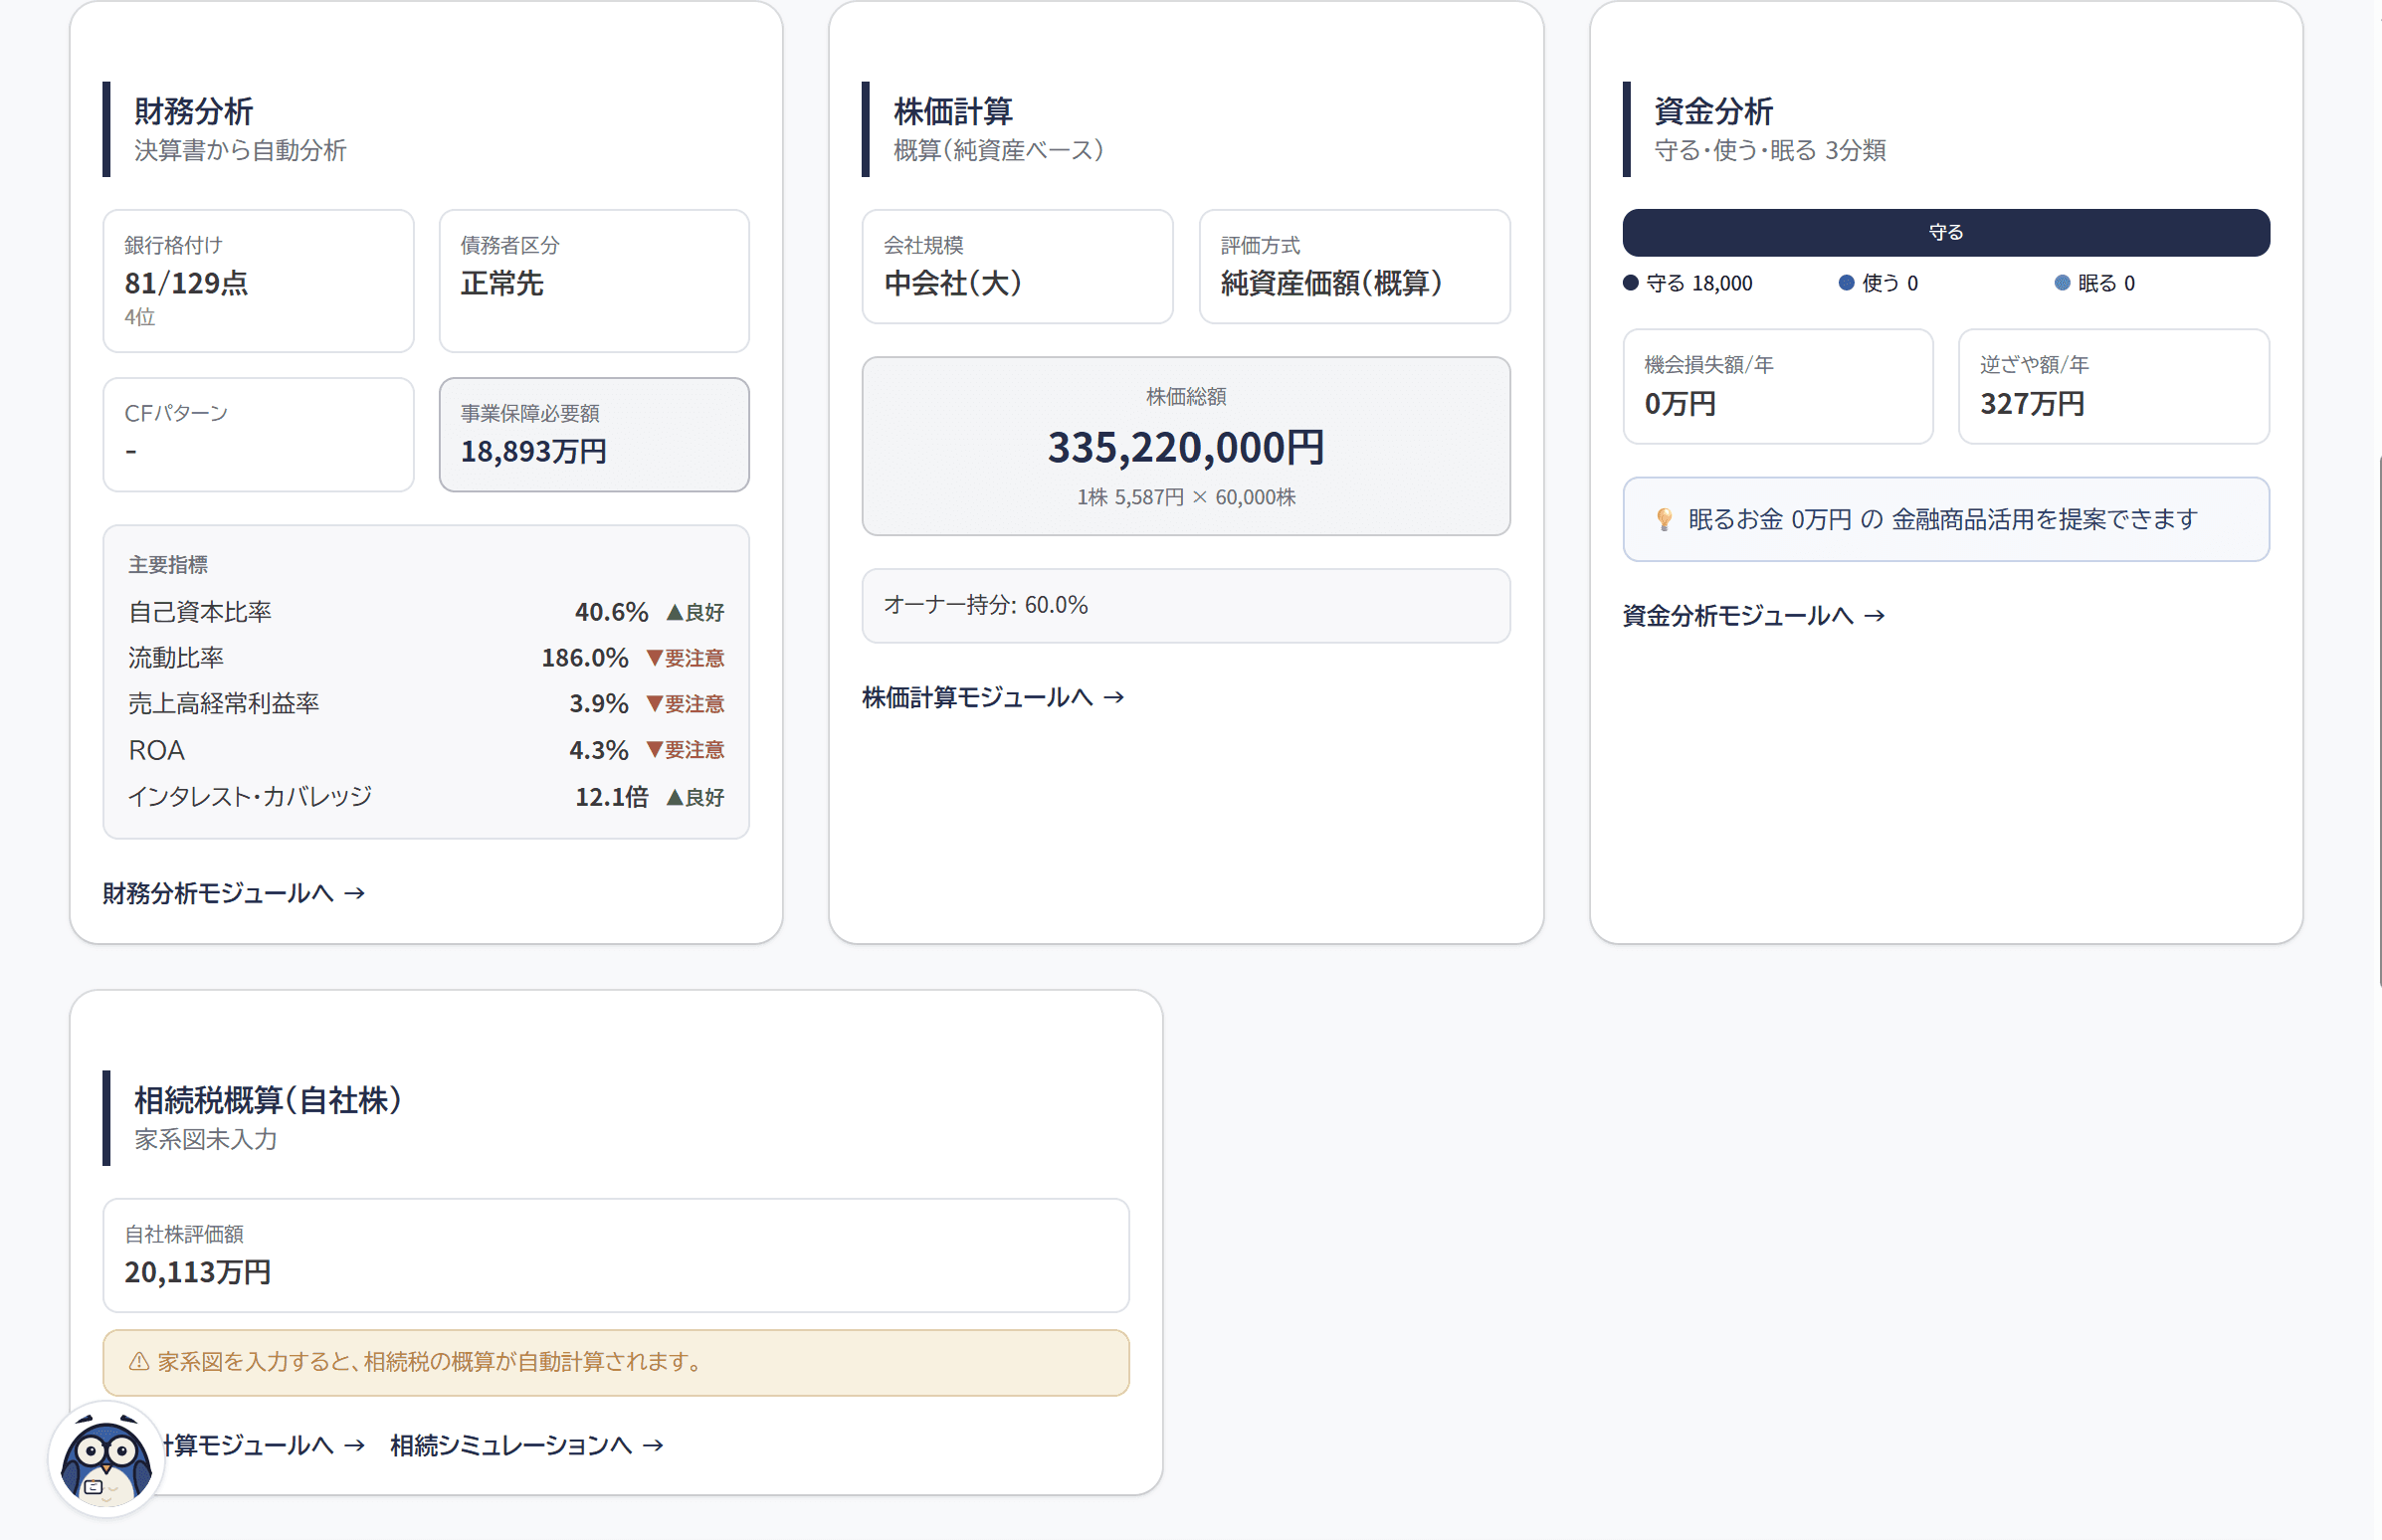This screenshot has height=1540, width=2382.
Task: Select the 事業保障必要額 18,893万円 card
Action: [x=594, y=434]
